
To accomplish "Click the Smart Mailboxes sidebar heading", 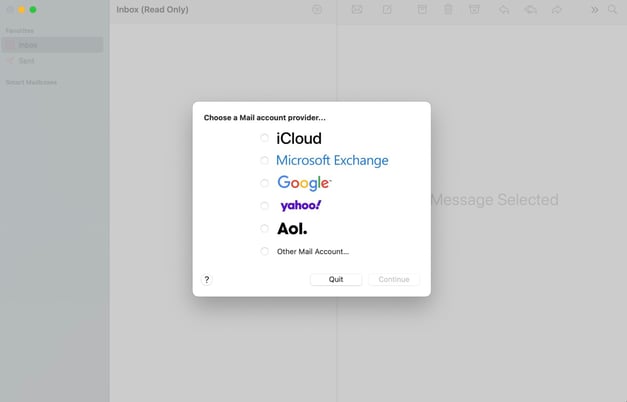I will pos(31,82).
